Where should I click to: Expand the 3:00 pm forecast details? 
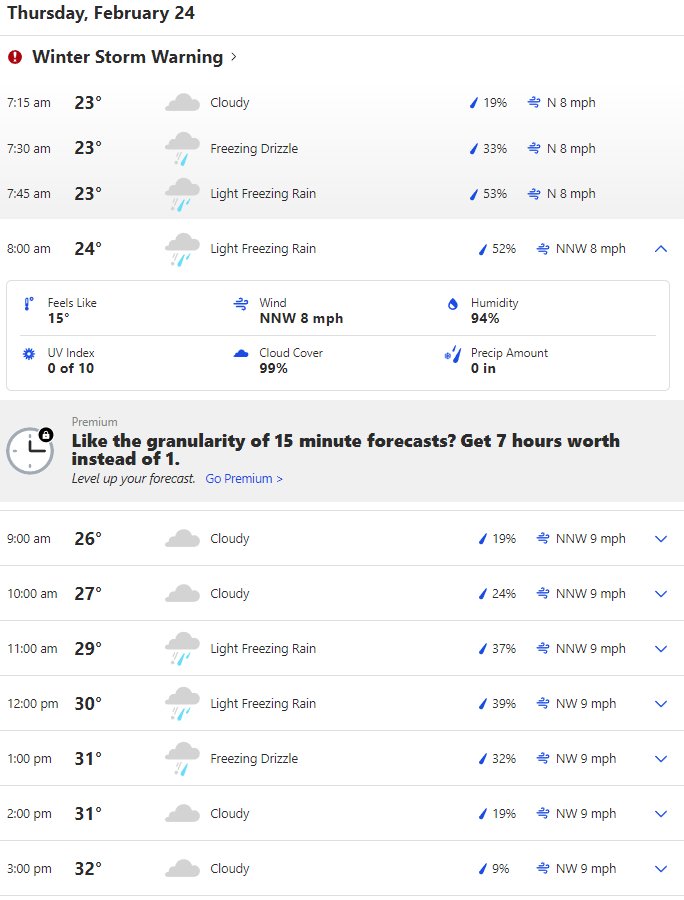(660, 869)
